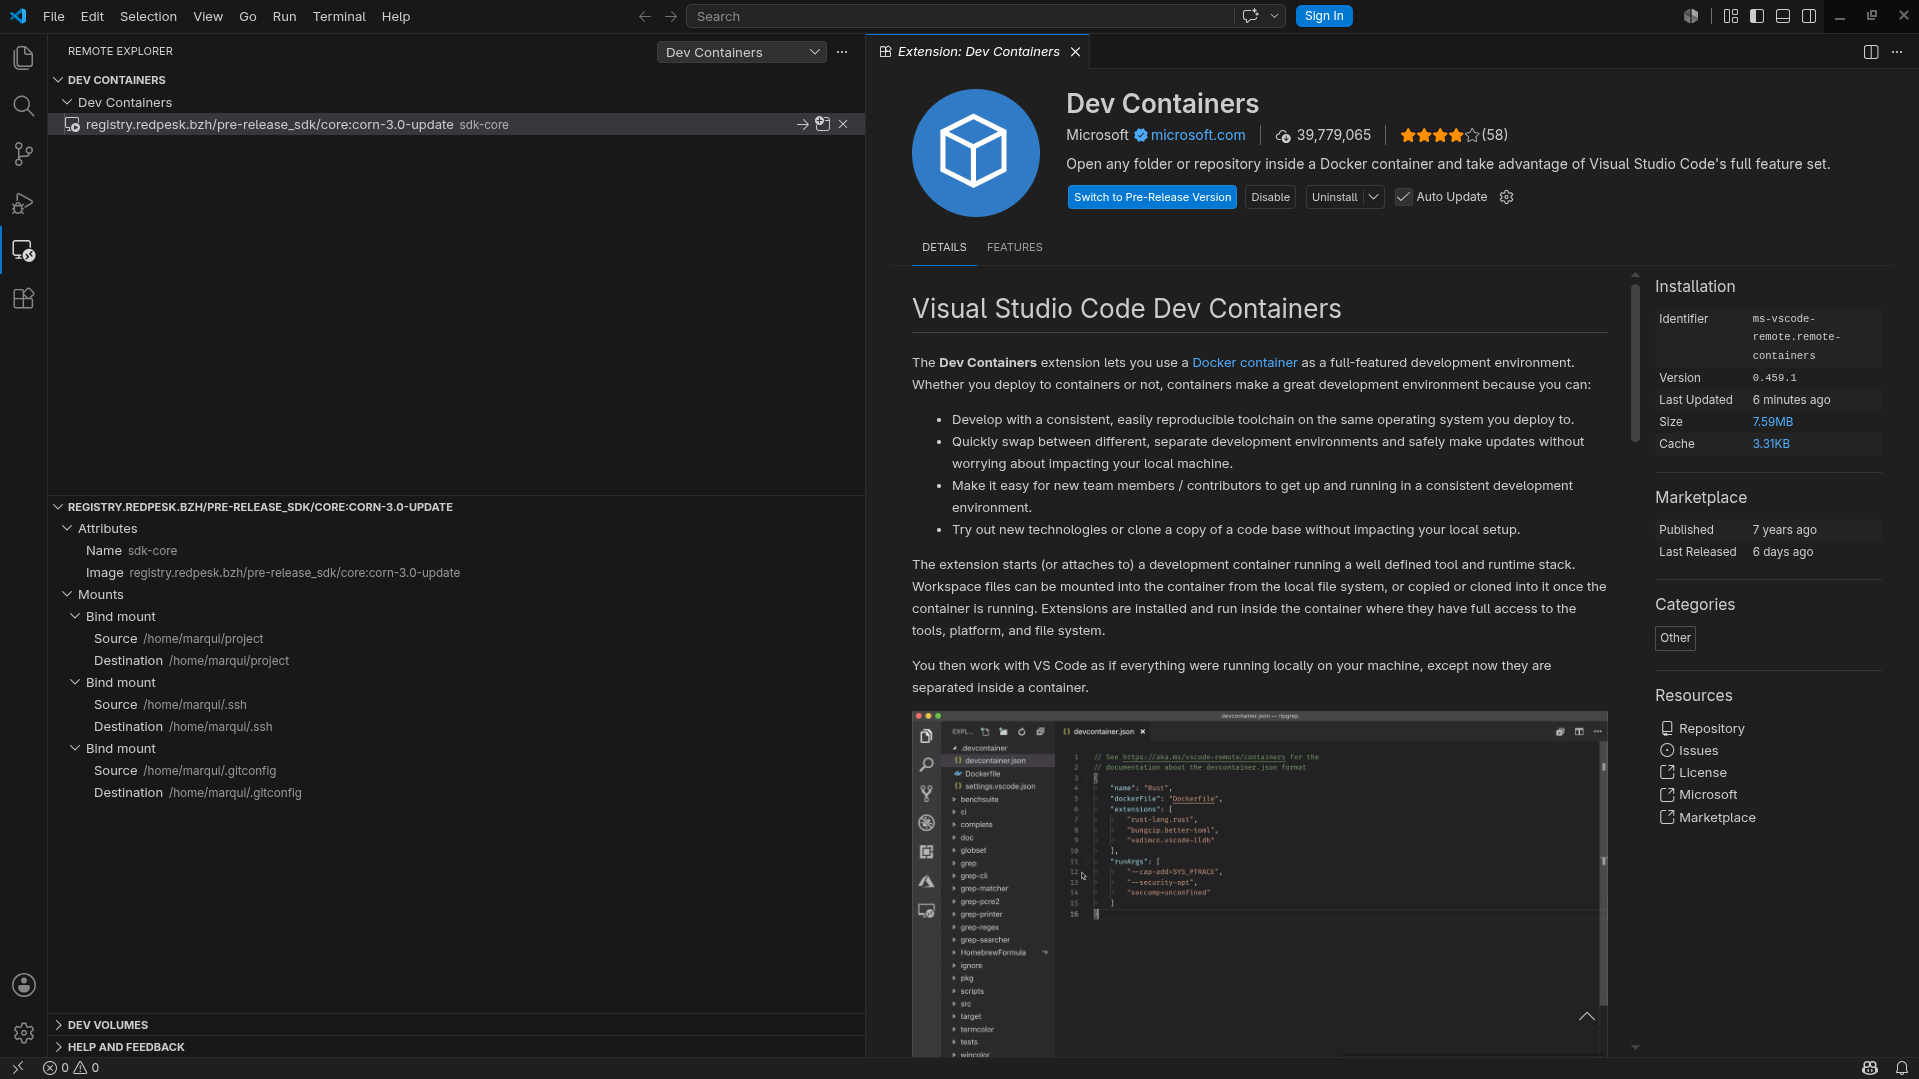Go forward with the navigation arrow
1919x1079 pixels.
pos(671,16)
